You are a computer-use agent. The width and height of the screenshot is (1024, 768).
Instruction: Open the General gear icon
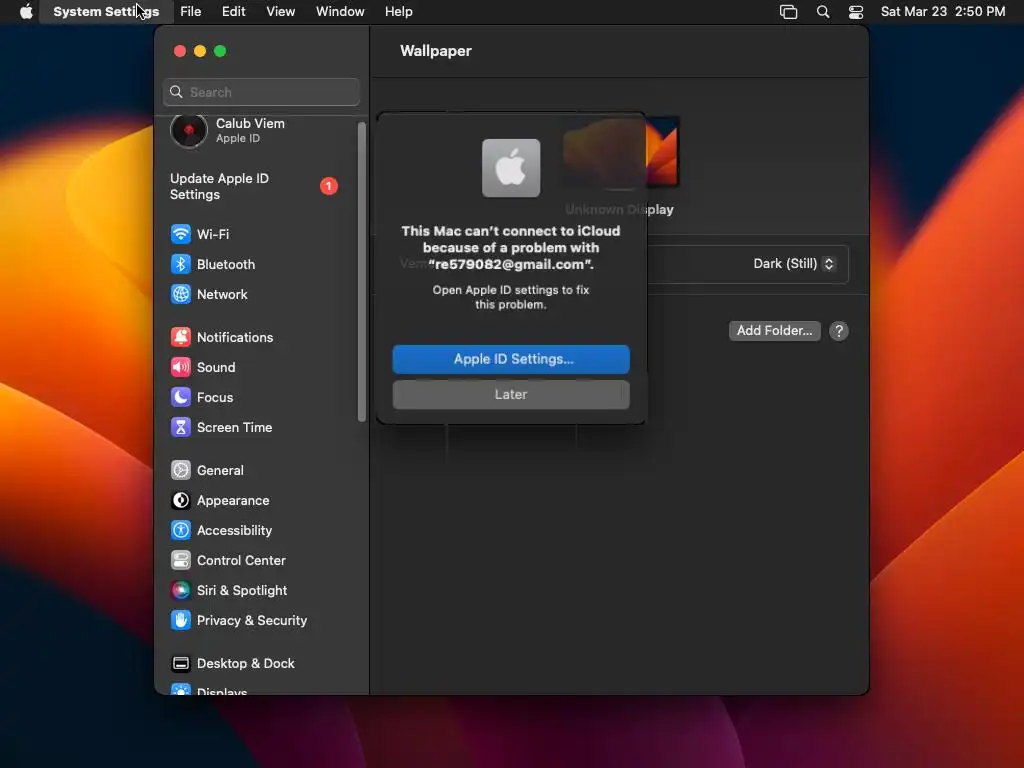pos(181,470)
